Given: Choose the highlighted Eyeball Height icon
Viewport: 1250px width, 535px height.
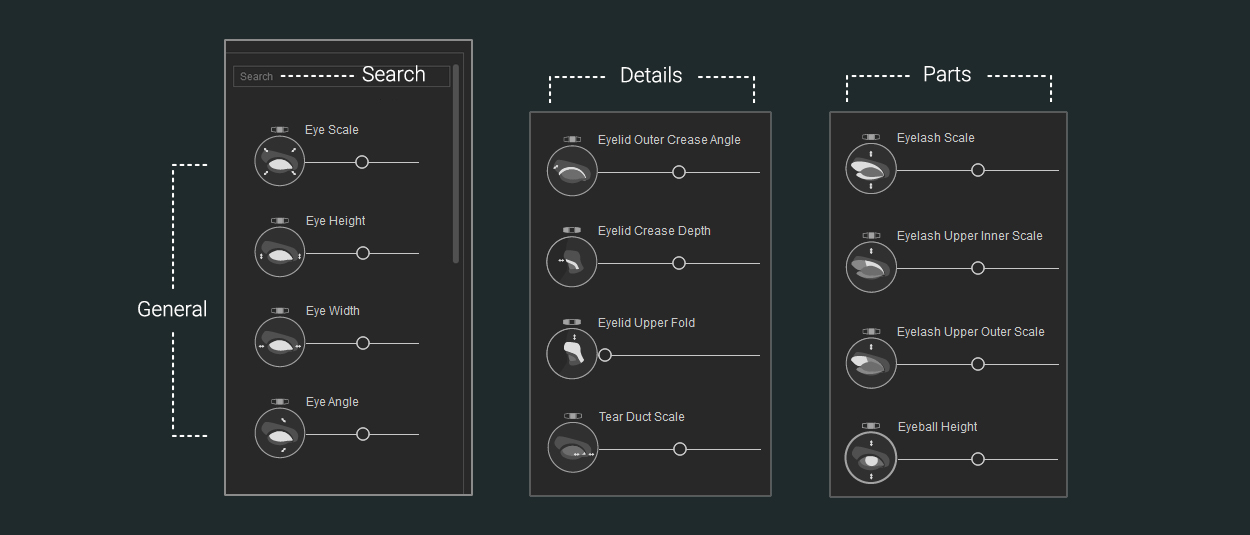Looking at the screenshot, I should click(871, 459).
